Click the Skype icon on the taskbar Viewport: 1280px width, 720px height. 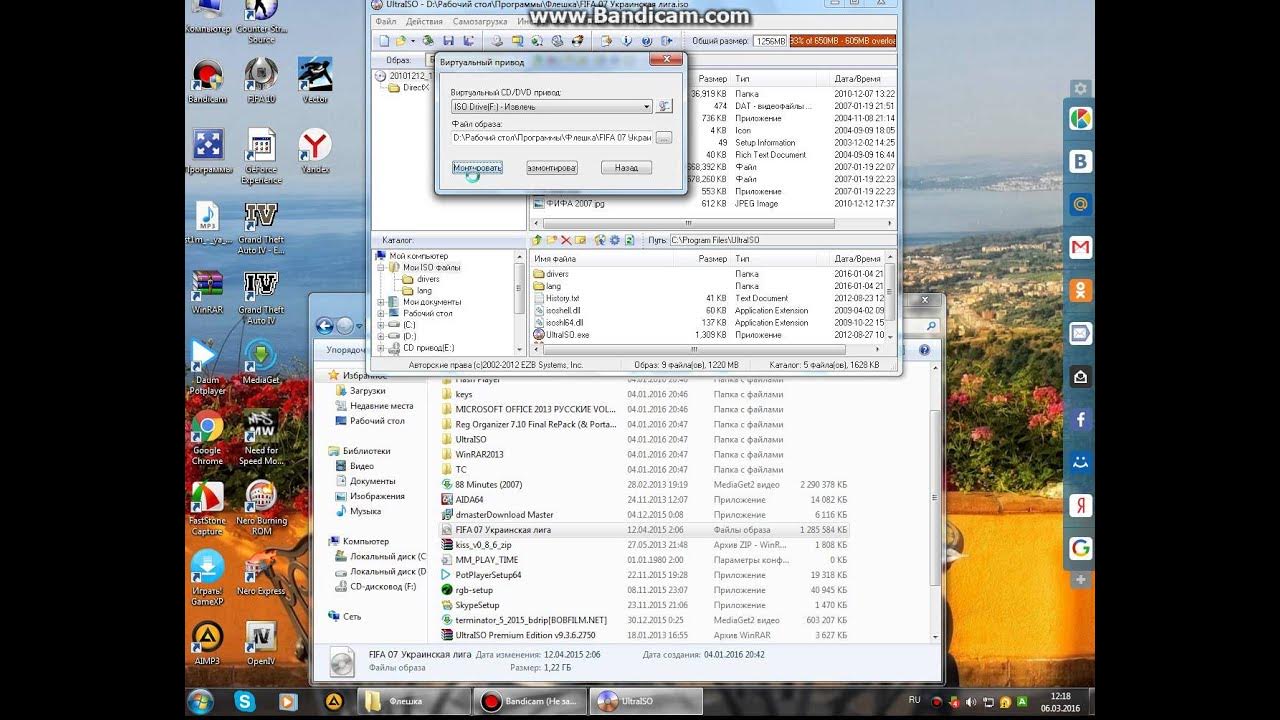[245, 702]
